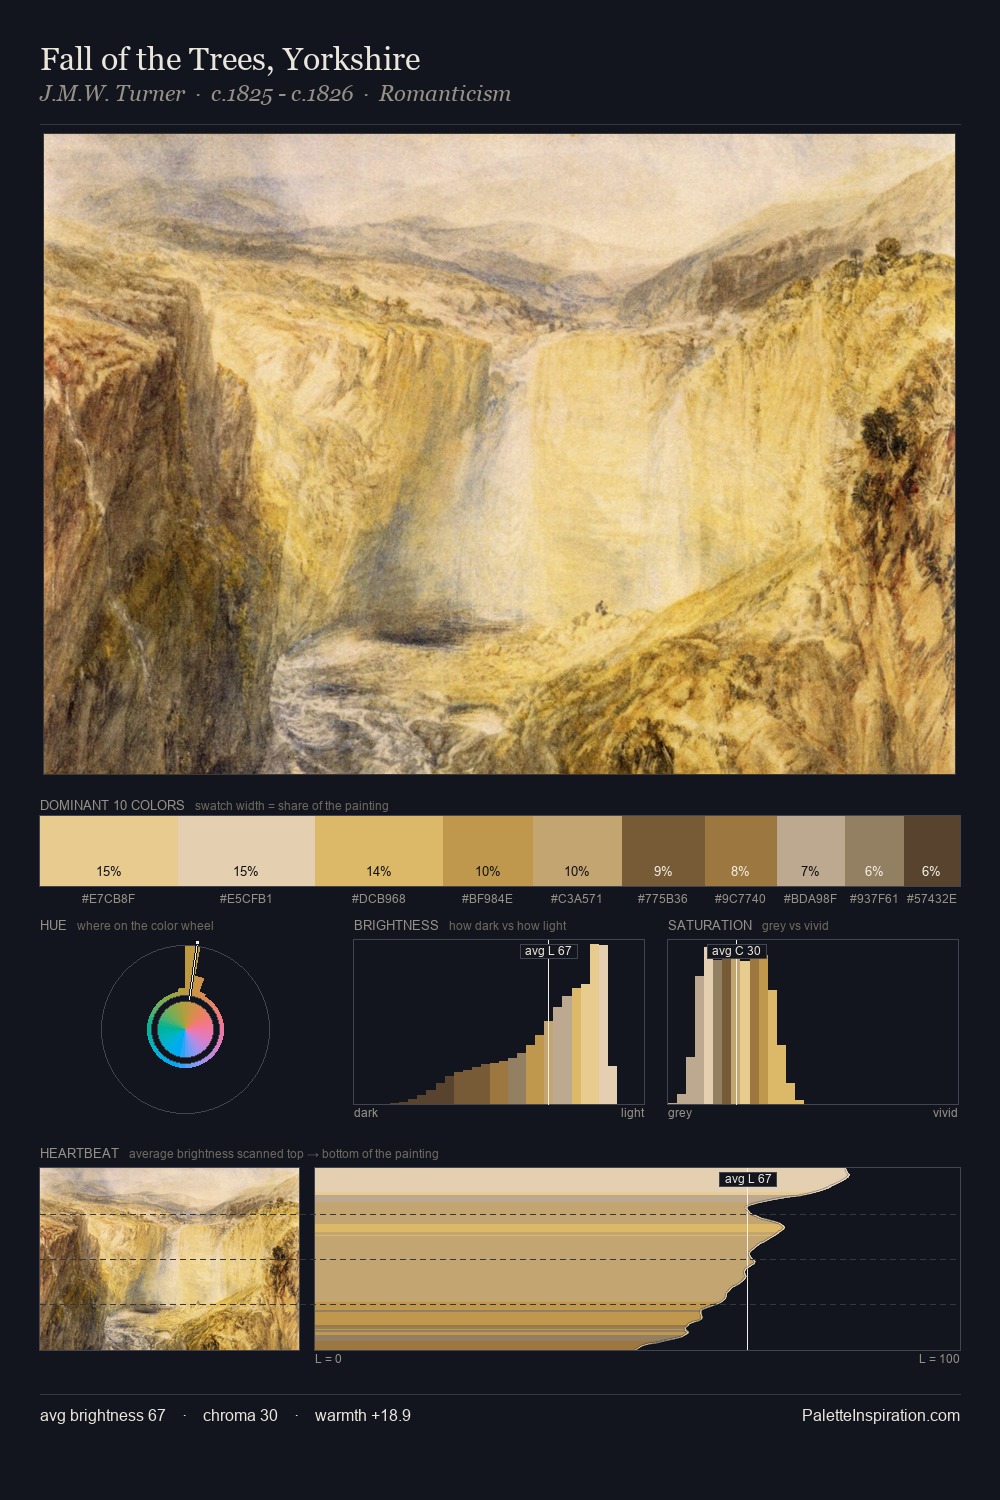Click the 'avg L 67' heartbeat label
The width and height of the screenshot is (1000, 1500).
coord(748,1179)
